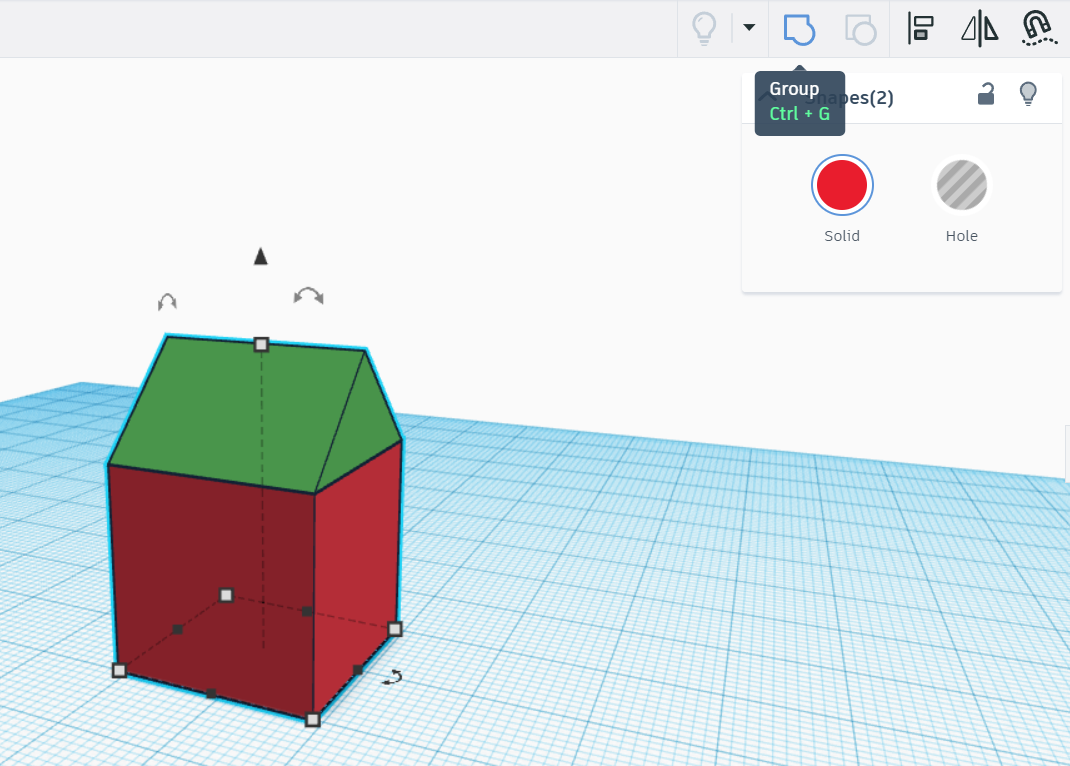Click the black midpoint handle on front-left base edge
Image resolution: width=1070 pixels, height=766 pixels.
[212, 694]
